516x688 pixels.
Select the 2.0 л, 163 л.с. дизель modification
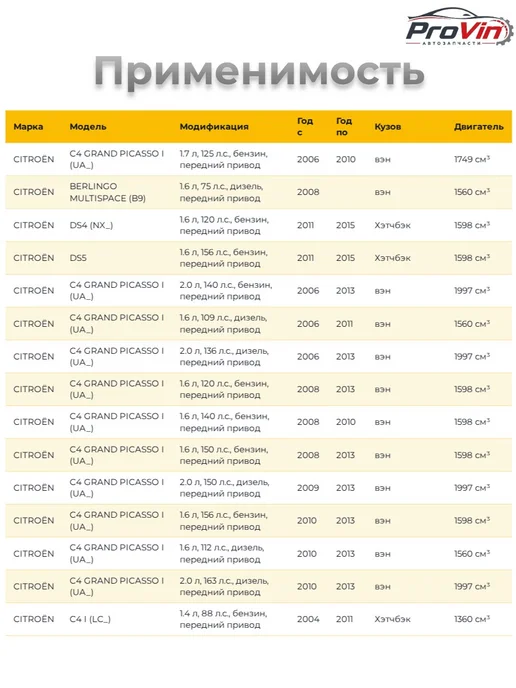[224, 586]
